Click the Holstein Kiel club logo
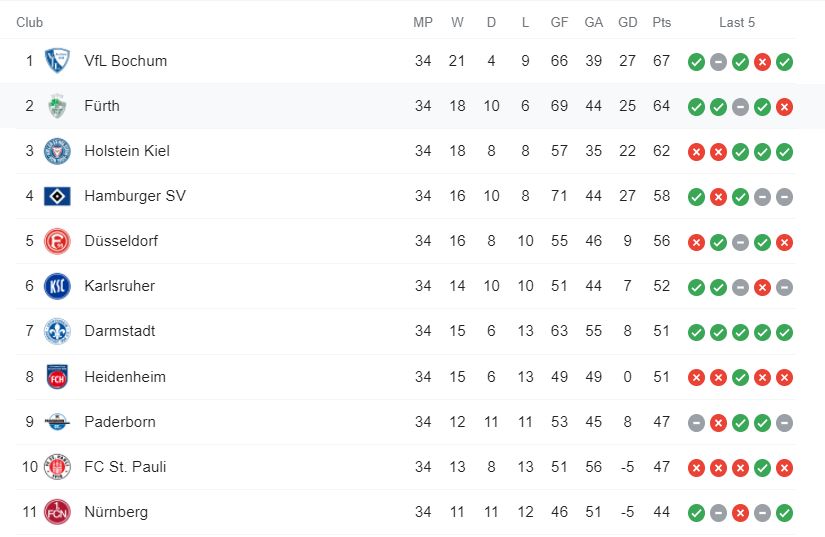825x537 pixels. 57,151
